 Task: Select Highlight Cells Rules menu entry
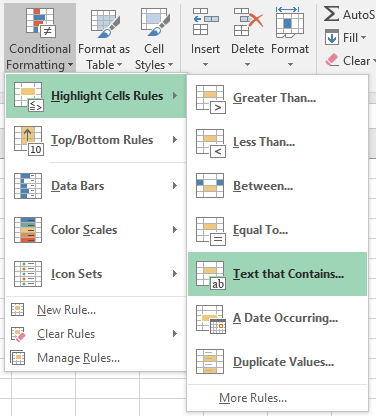[x=96, y=96]
